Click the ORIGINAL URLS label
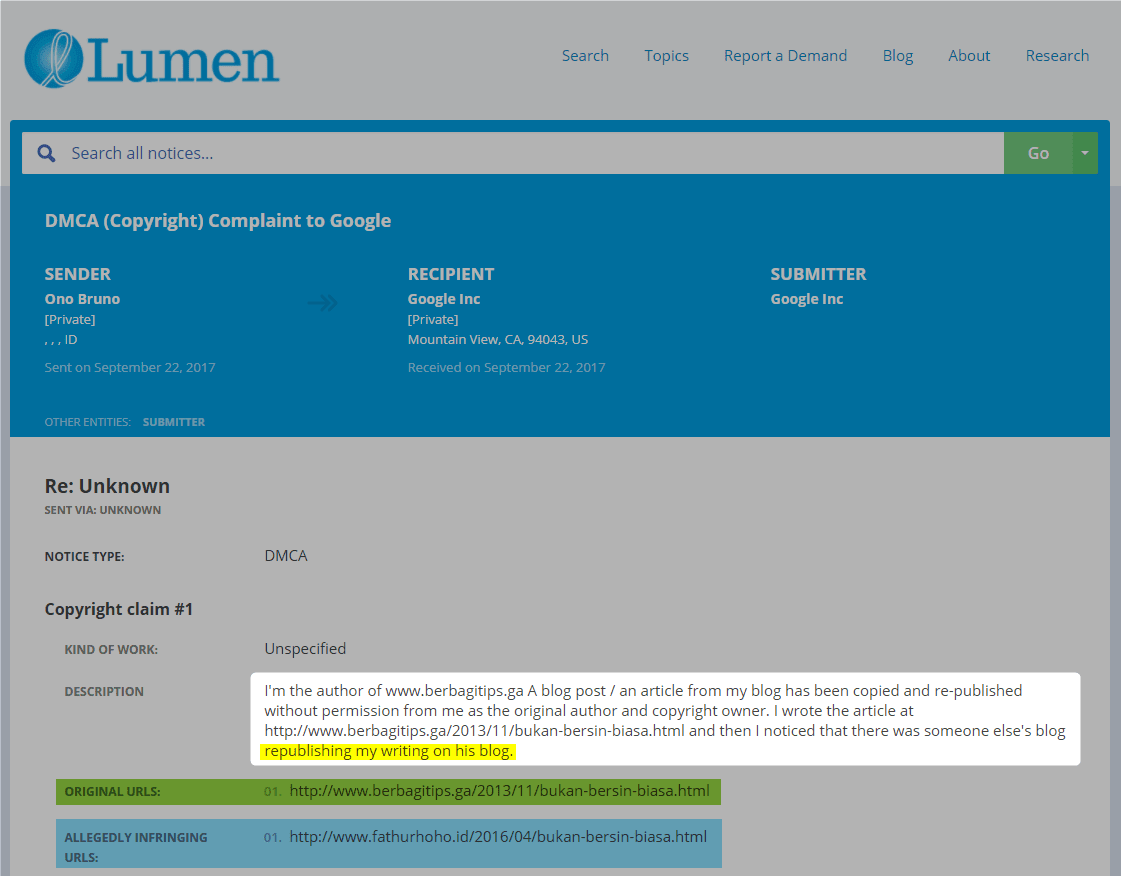 112,792
